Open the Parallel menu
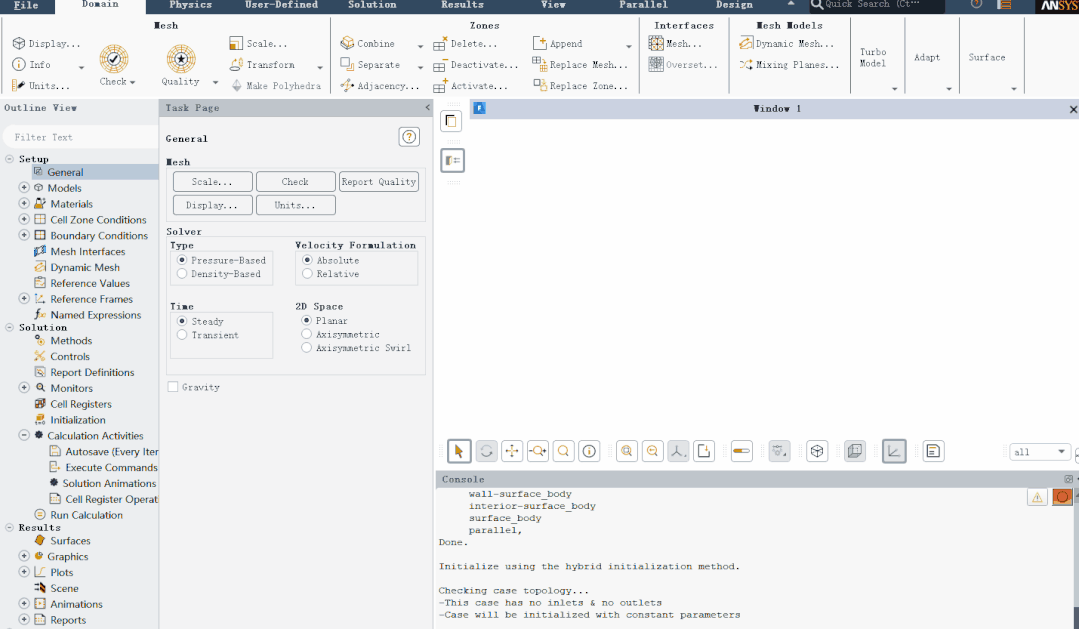This screenshot has height=629, width=1079. coord(643,6)
